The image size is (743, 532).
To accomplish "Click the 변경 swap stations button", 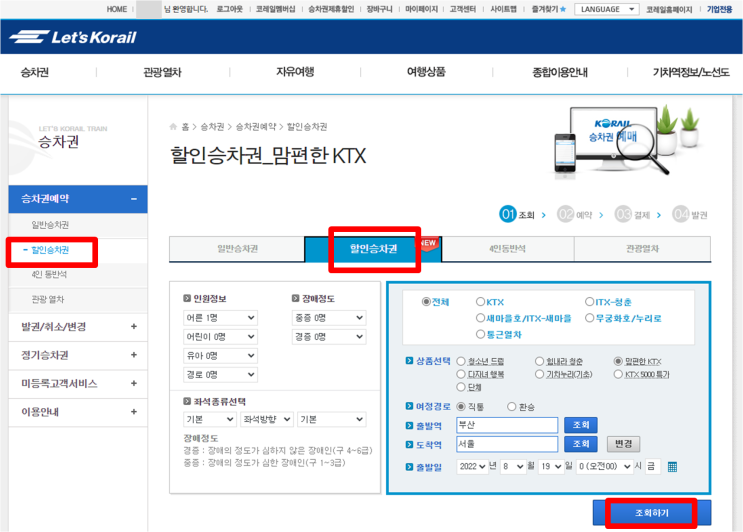I will click(623, 444).
